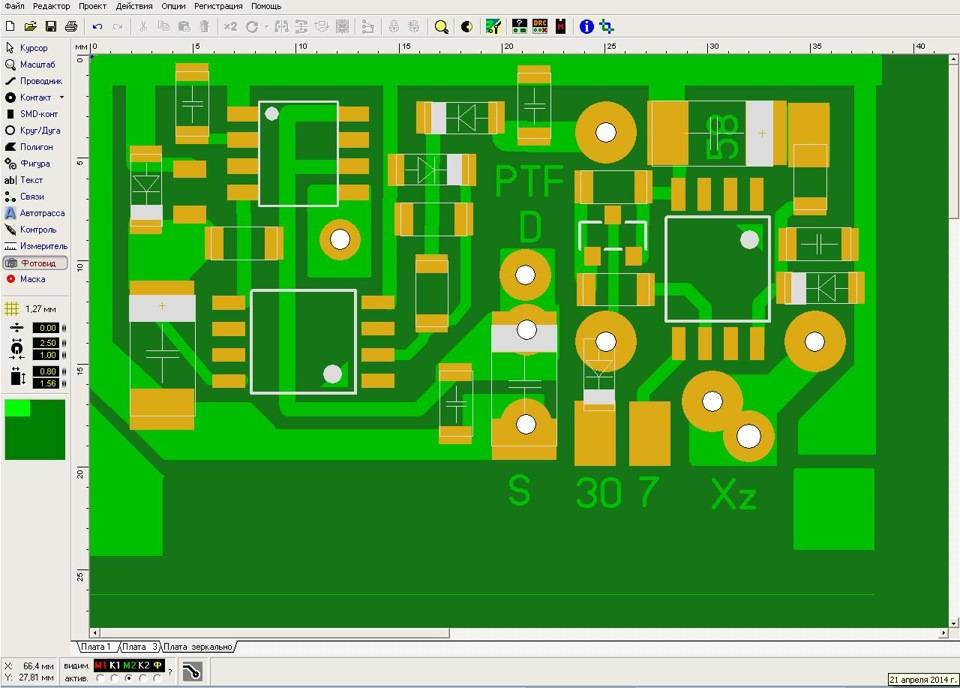Click the green layer color preview box
This screenshot has width=960, height=688.
[34, 430]
